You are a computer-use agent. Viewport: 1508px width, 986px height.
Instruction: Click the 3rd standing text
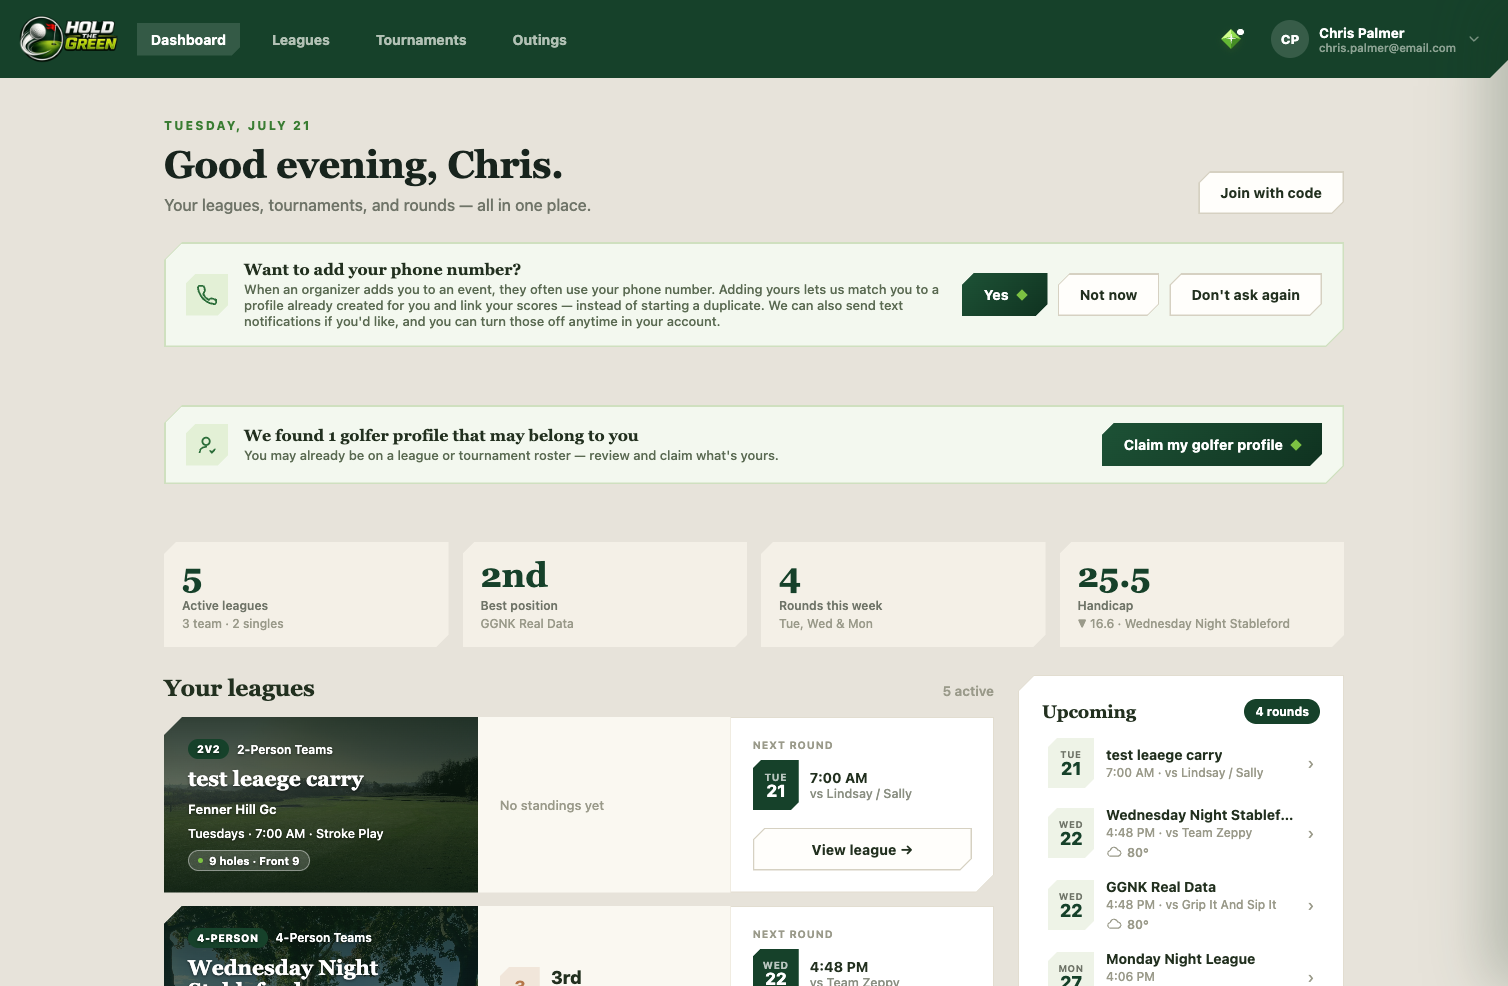click(566, 977)
